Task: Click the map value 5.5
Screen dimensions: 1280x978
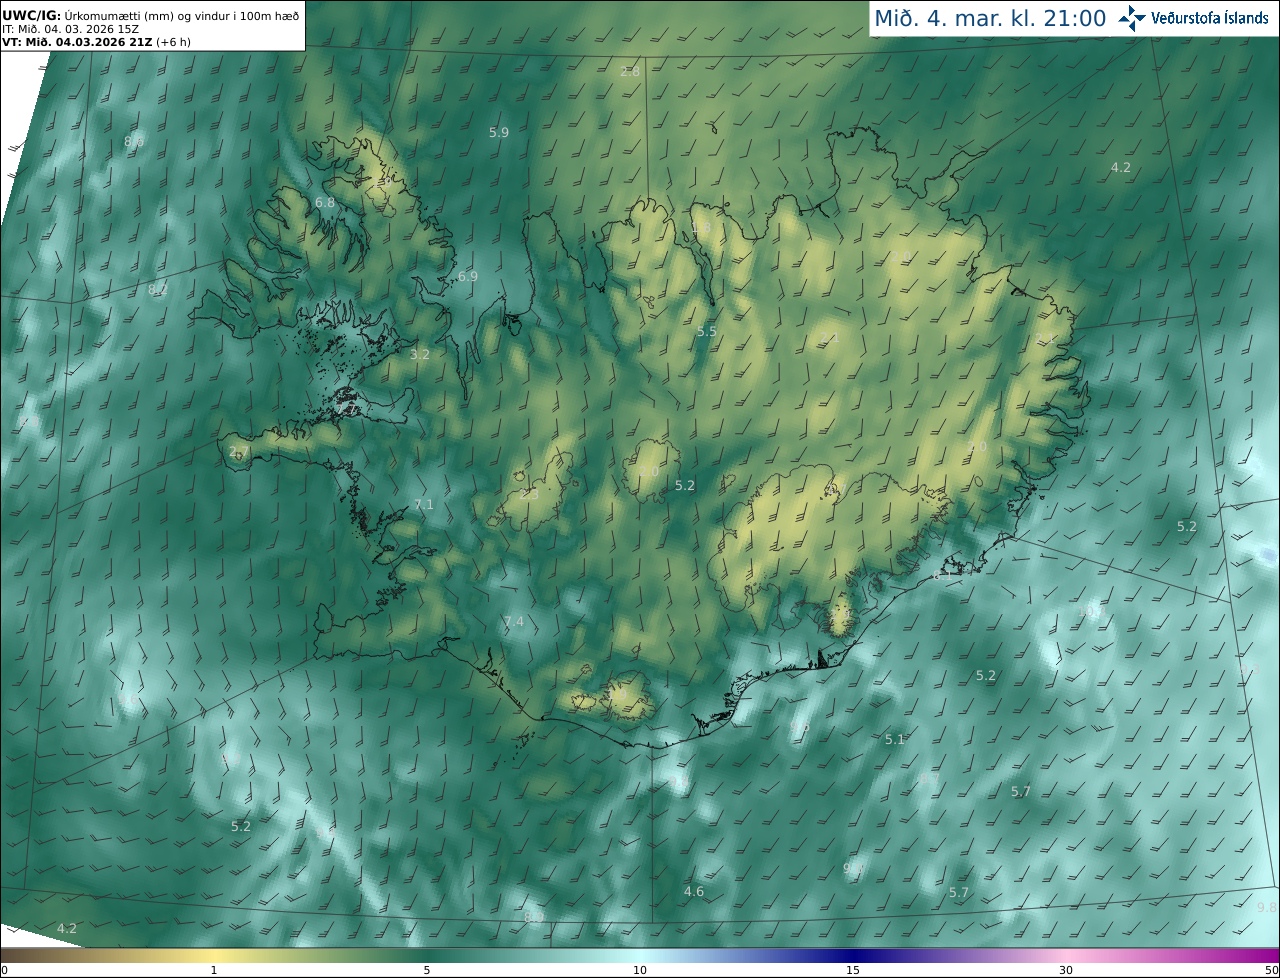Action: (707, 331)
